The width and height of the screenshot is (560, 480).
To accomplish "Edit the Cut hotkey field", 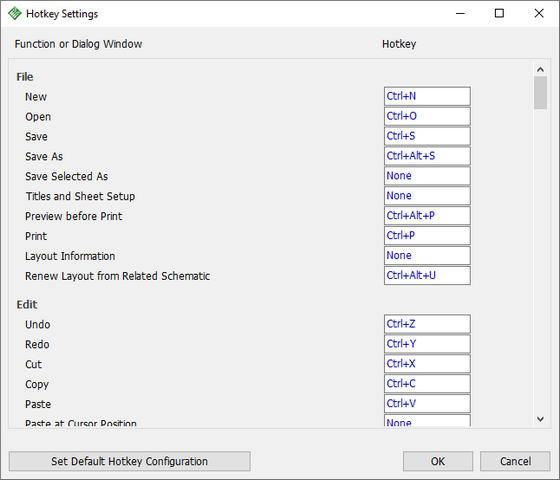I will (427, 364).
